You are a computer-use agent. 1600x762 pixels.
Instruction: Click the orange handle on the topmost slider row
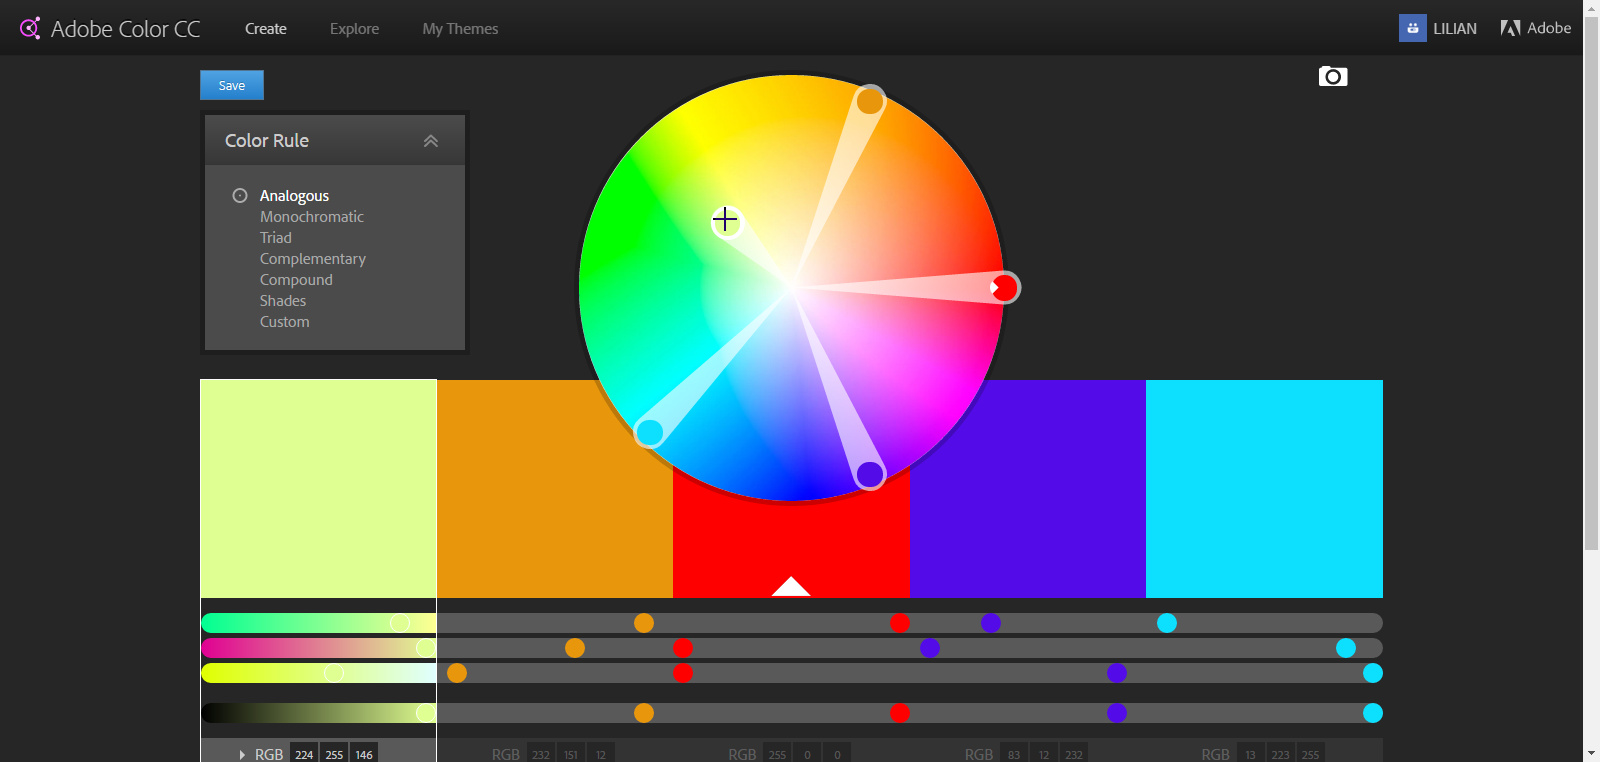(644, 623)
